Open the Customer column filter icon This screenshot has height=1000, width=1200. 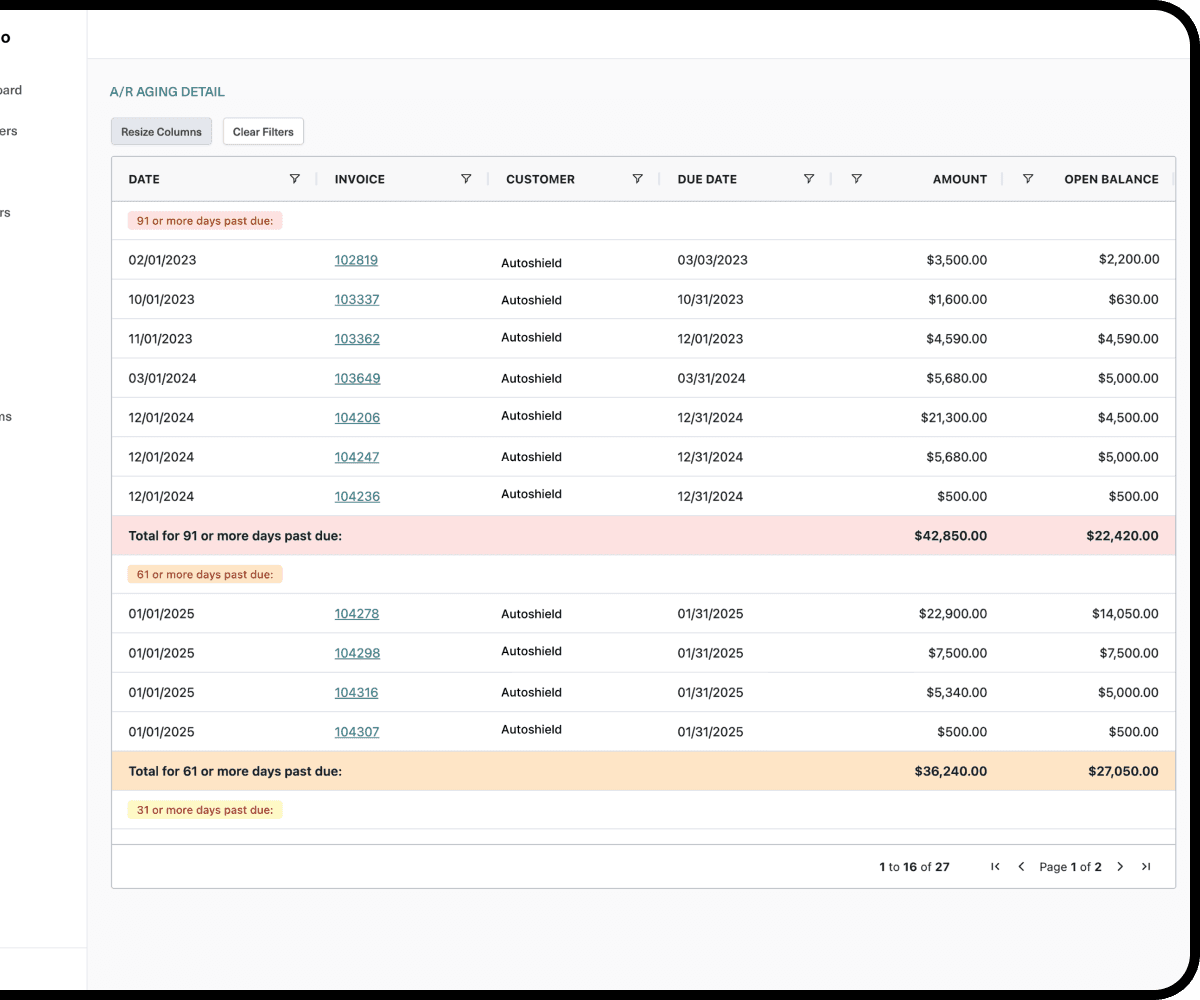[637, 179]
